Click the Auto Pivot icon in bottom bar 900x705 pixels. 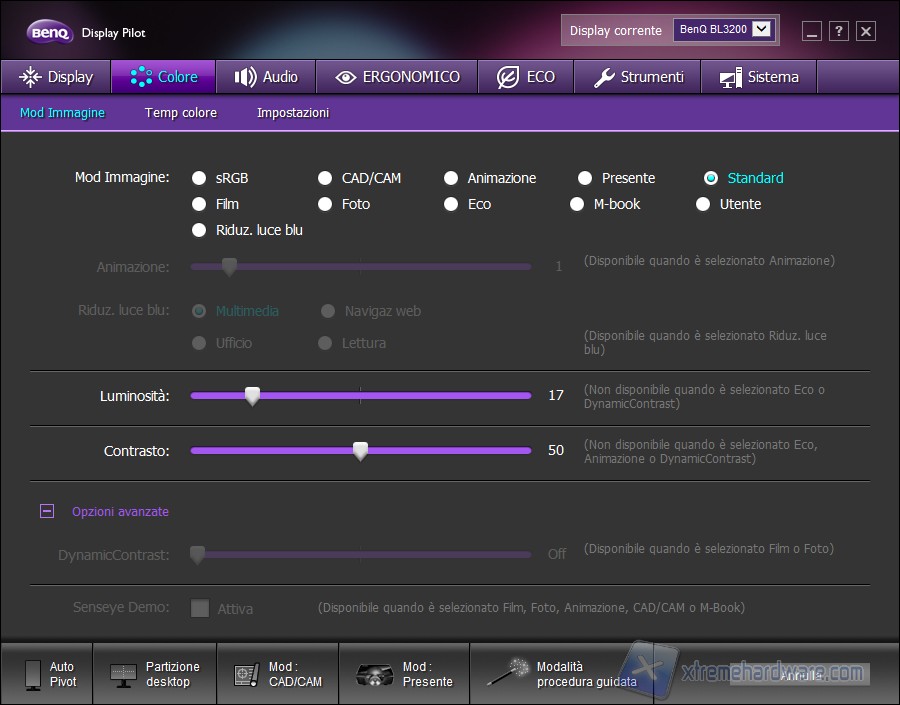pyautogui.click(x=34, y=674)
